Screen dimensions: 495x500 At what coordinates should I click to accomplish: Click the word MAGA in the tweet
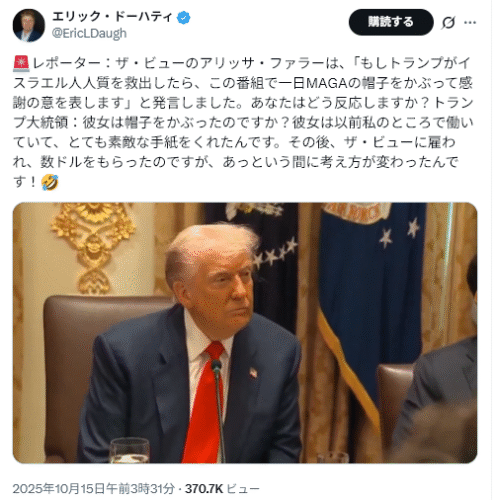327,83
